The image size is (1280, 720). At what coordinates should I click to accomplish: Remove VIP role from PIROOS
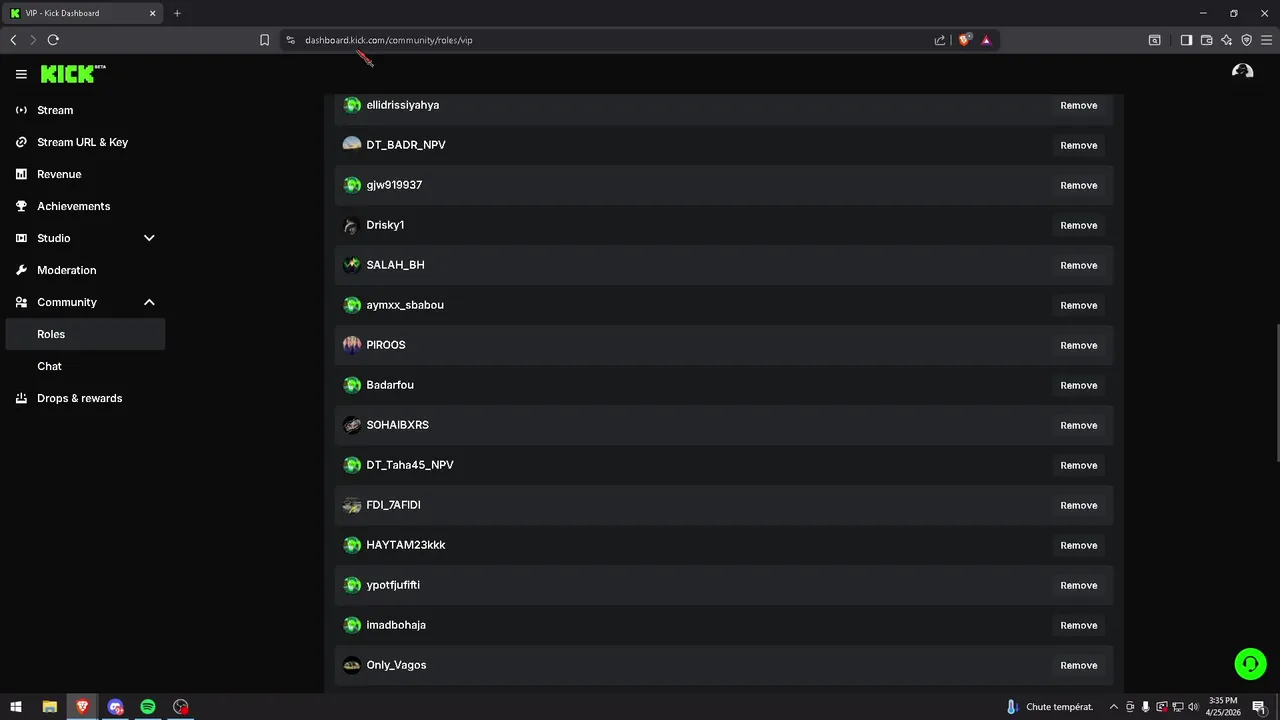pos(1078,345)
